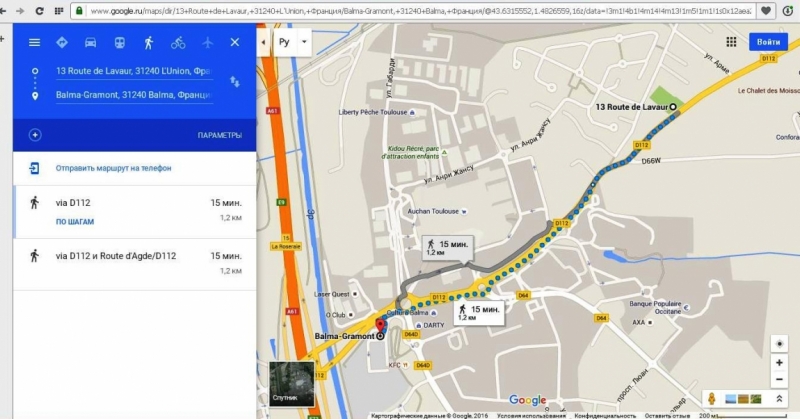Select flights mode airplane icon

207,42
